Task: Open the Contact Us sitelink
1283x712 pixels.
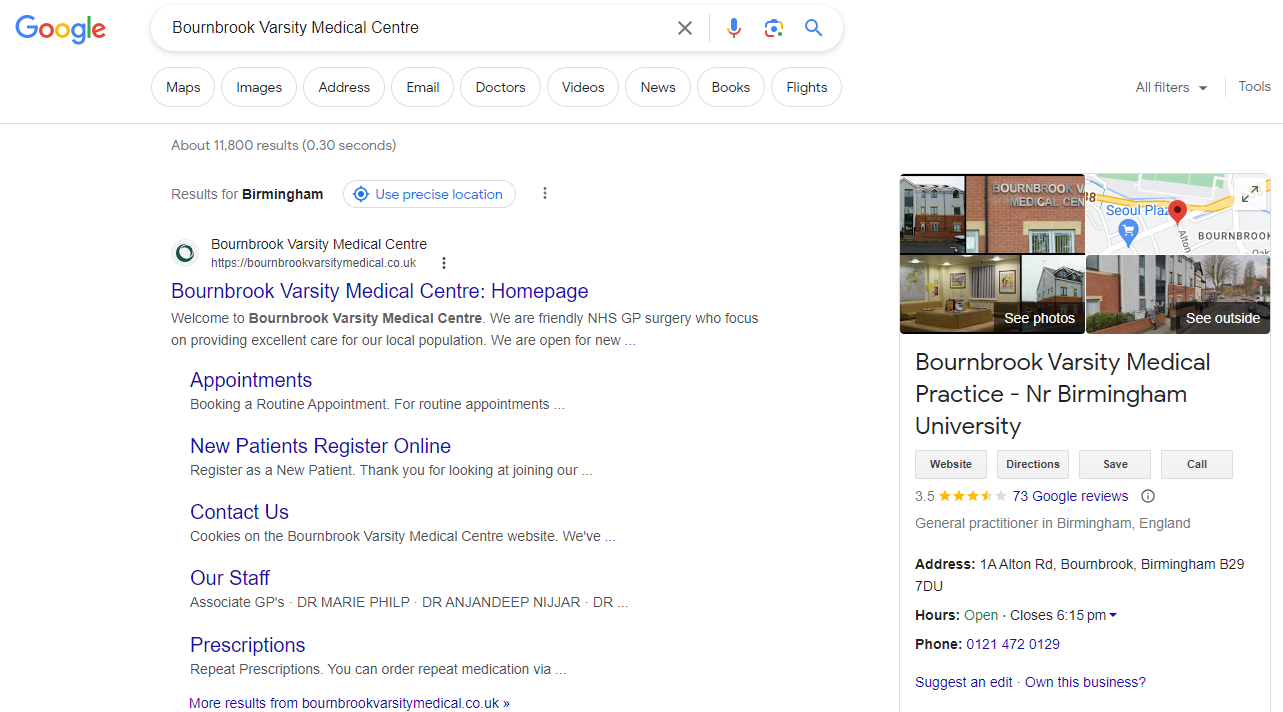Action: (x=239, y=512)
